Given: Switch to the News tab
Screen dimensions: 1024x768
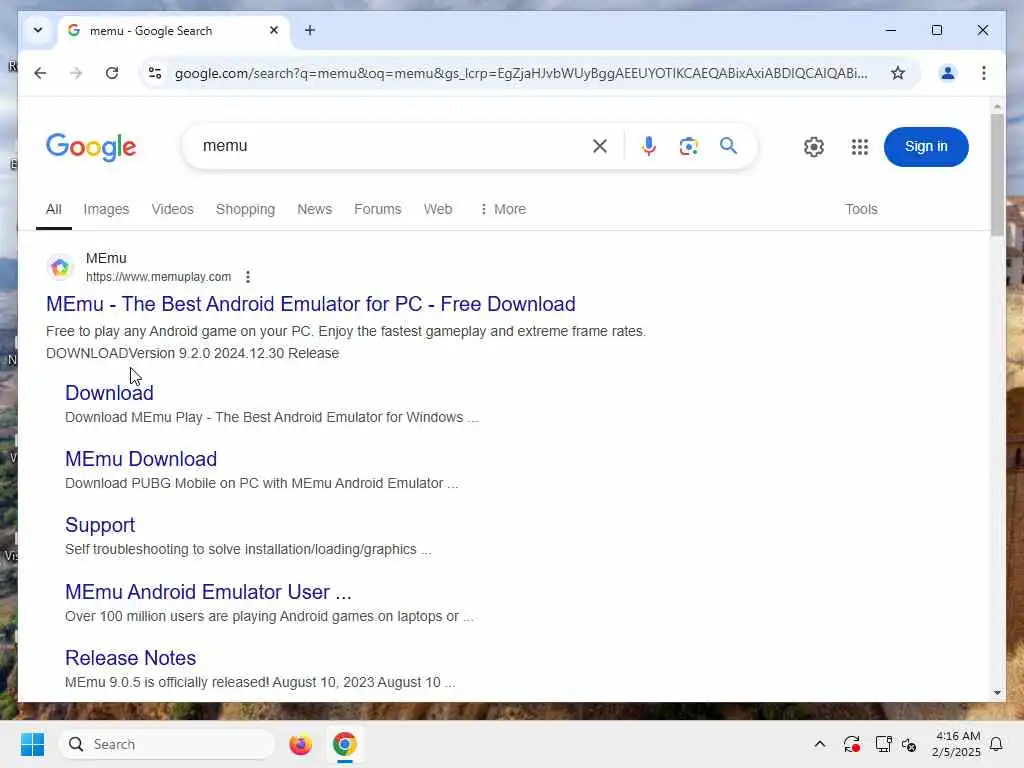Looking at the screenshot, I should pyautogui.click(x=314, y=209).
